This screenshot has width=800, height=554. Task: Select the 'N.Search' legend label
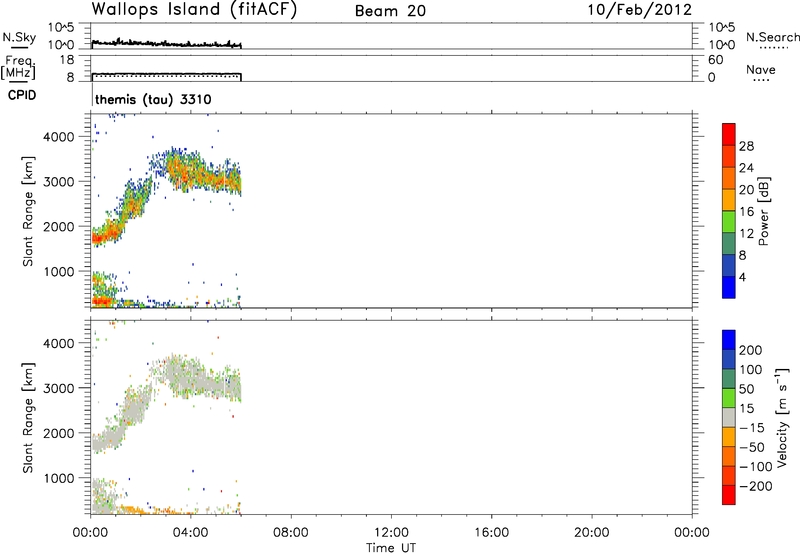pos(772,37)
